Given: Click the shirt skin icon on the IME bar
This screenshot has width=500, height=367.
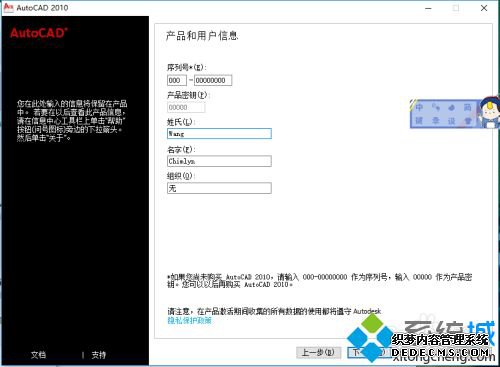Looking at the screenshot, I should [468, 121].
